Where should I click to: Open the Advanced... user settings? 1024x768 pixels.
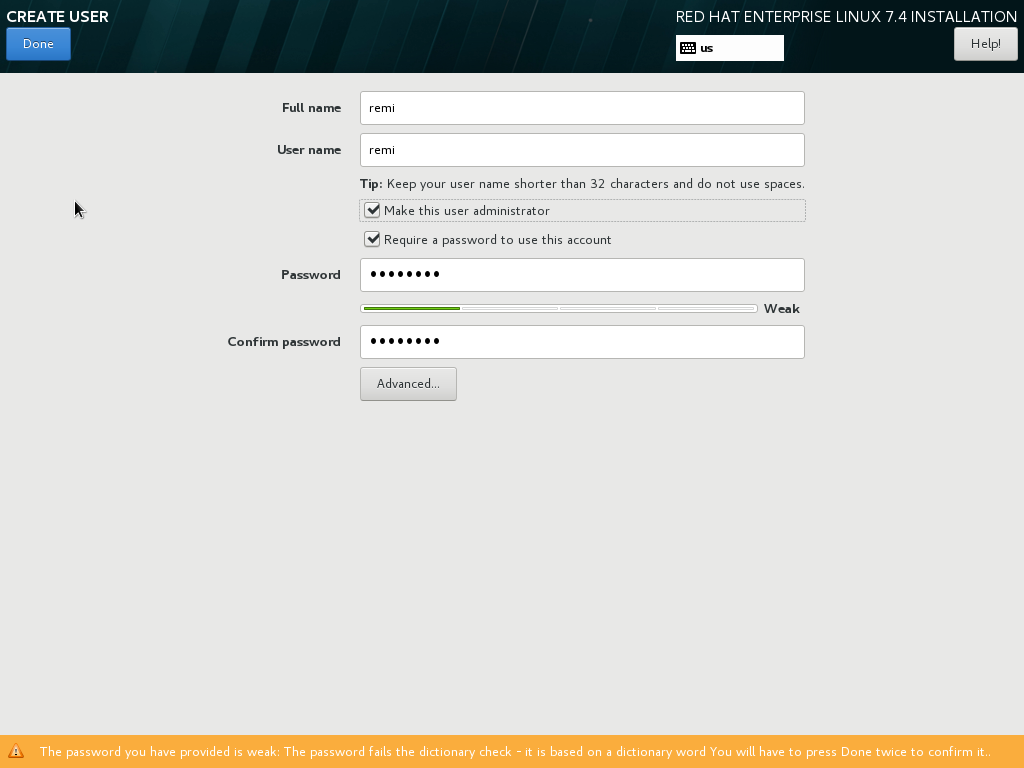pos(408,383)
